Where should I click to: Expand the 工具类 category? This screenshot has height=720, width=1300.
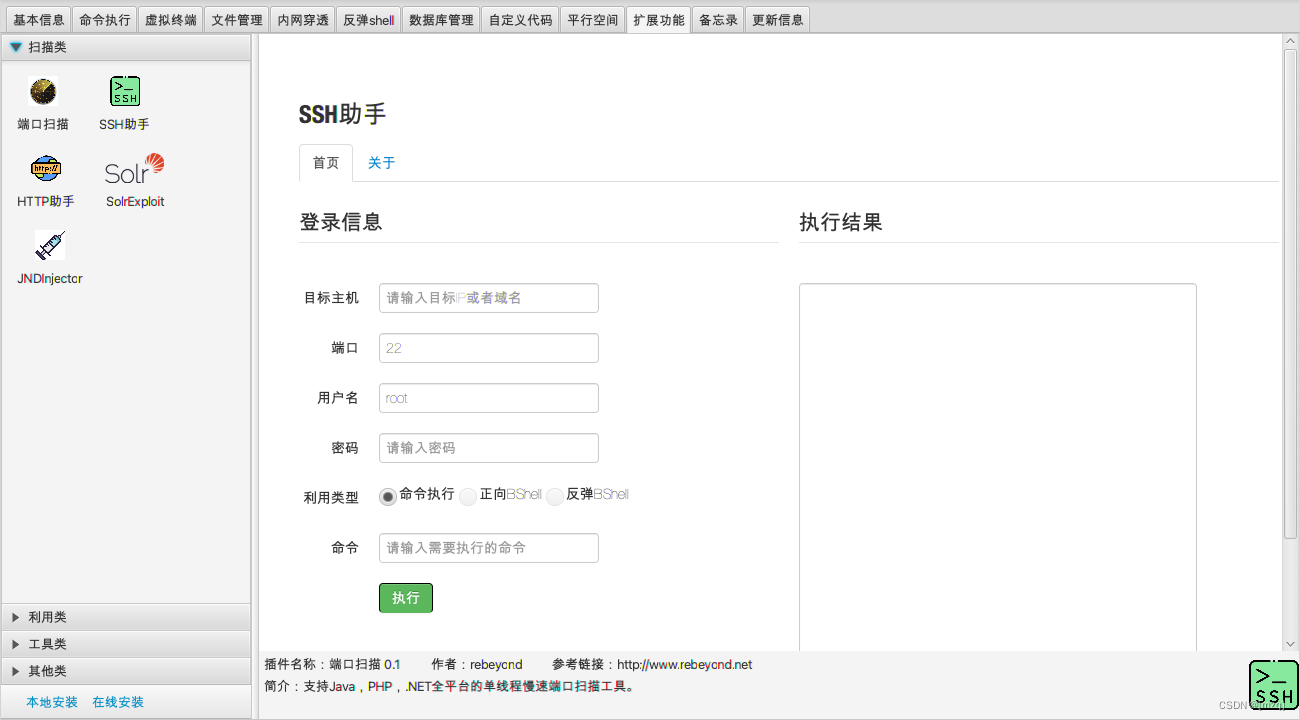(126, 644)
